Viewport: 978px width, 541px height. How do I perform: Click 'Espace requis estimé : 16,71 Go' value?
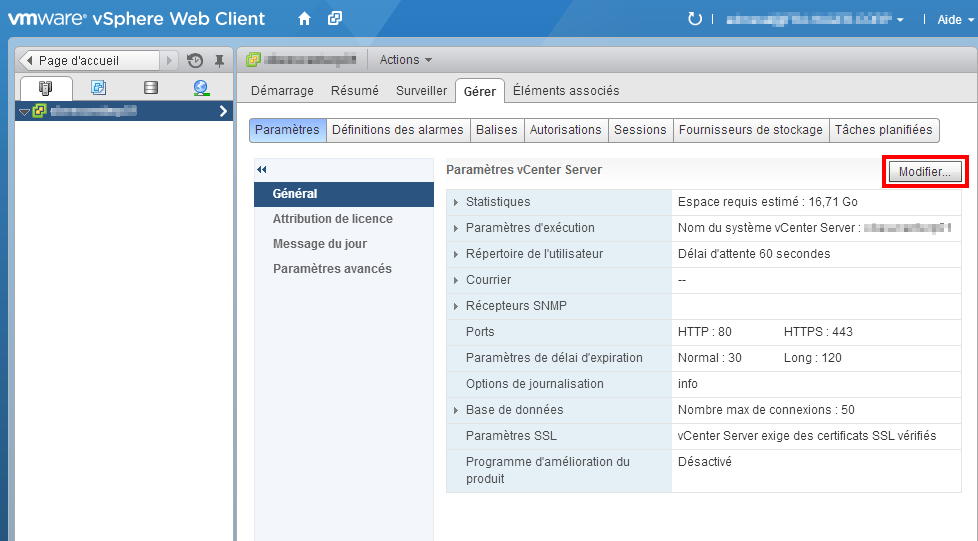767,202
